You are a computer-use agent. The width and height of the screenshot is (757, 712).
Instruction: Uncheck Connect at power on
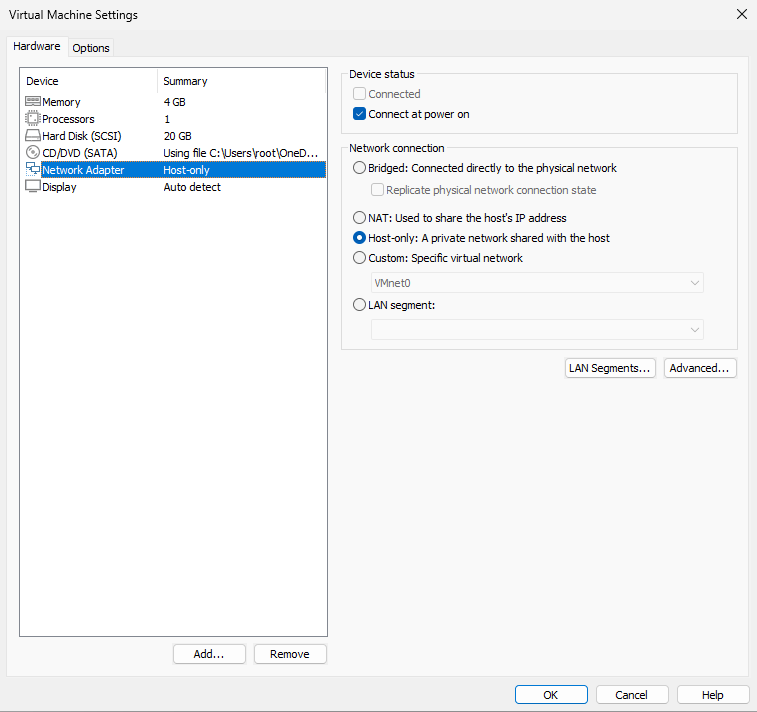360,114
